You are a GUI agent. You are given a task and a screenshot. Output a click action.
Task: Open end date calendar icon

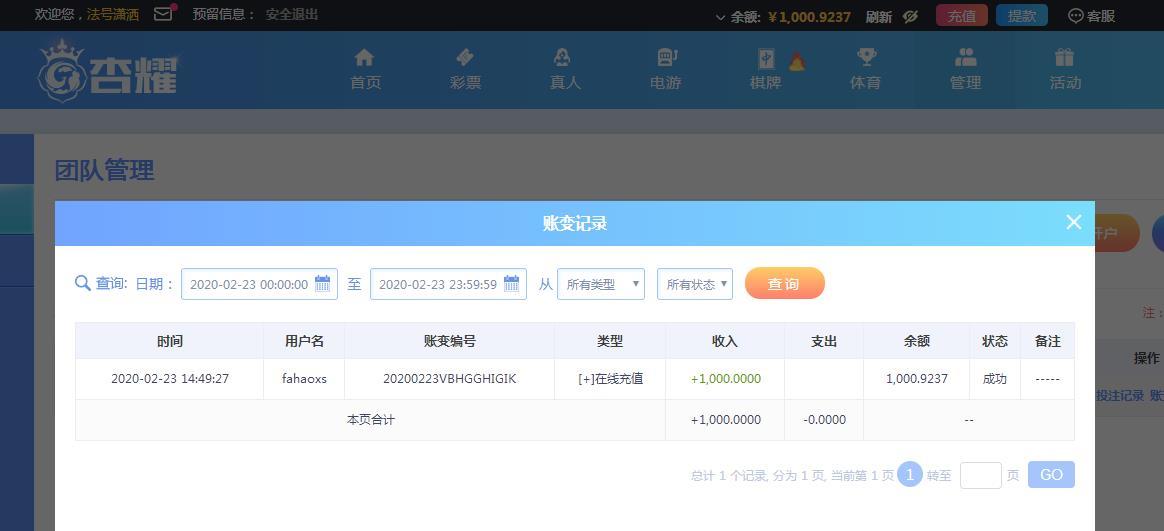[x=511, y=283]
